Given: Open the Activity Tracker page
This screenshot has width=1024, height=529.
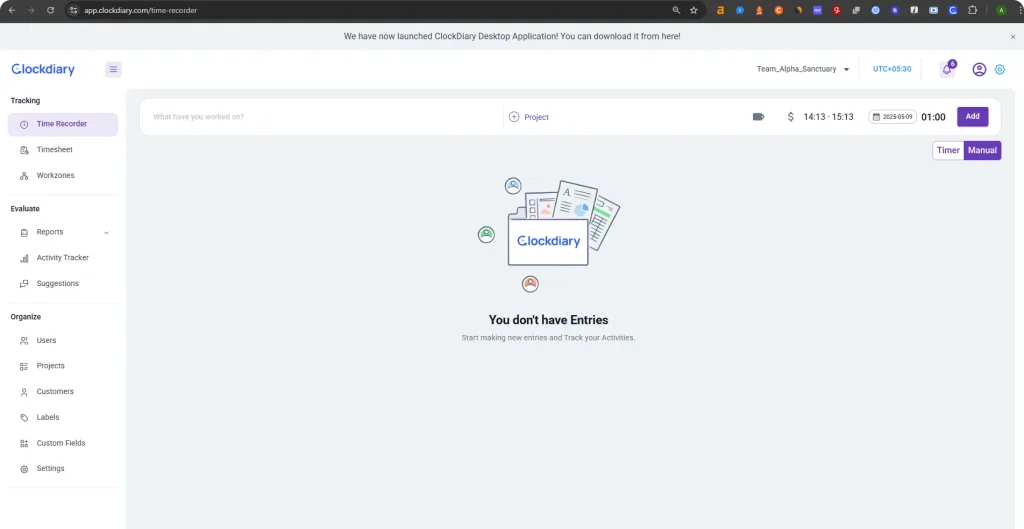Looking at the screenshot, I should 63,258.
